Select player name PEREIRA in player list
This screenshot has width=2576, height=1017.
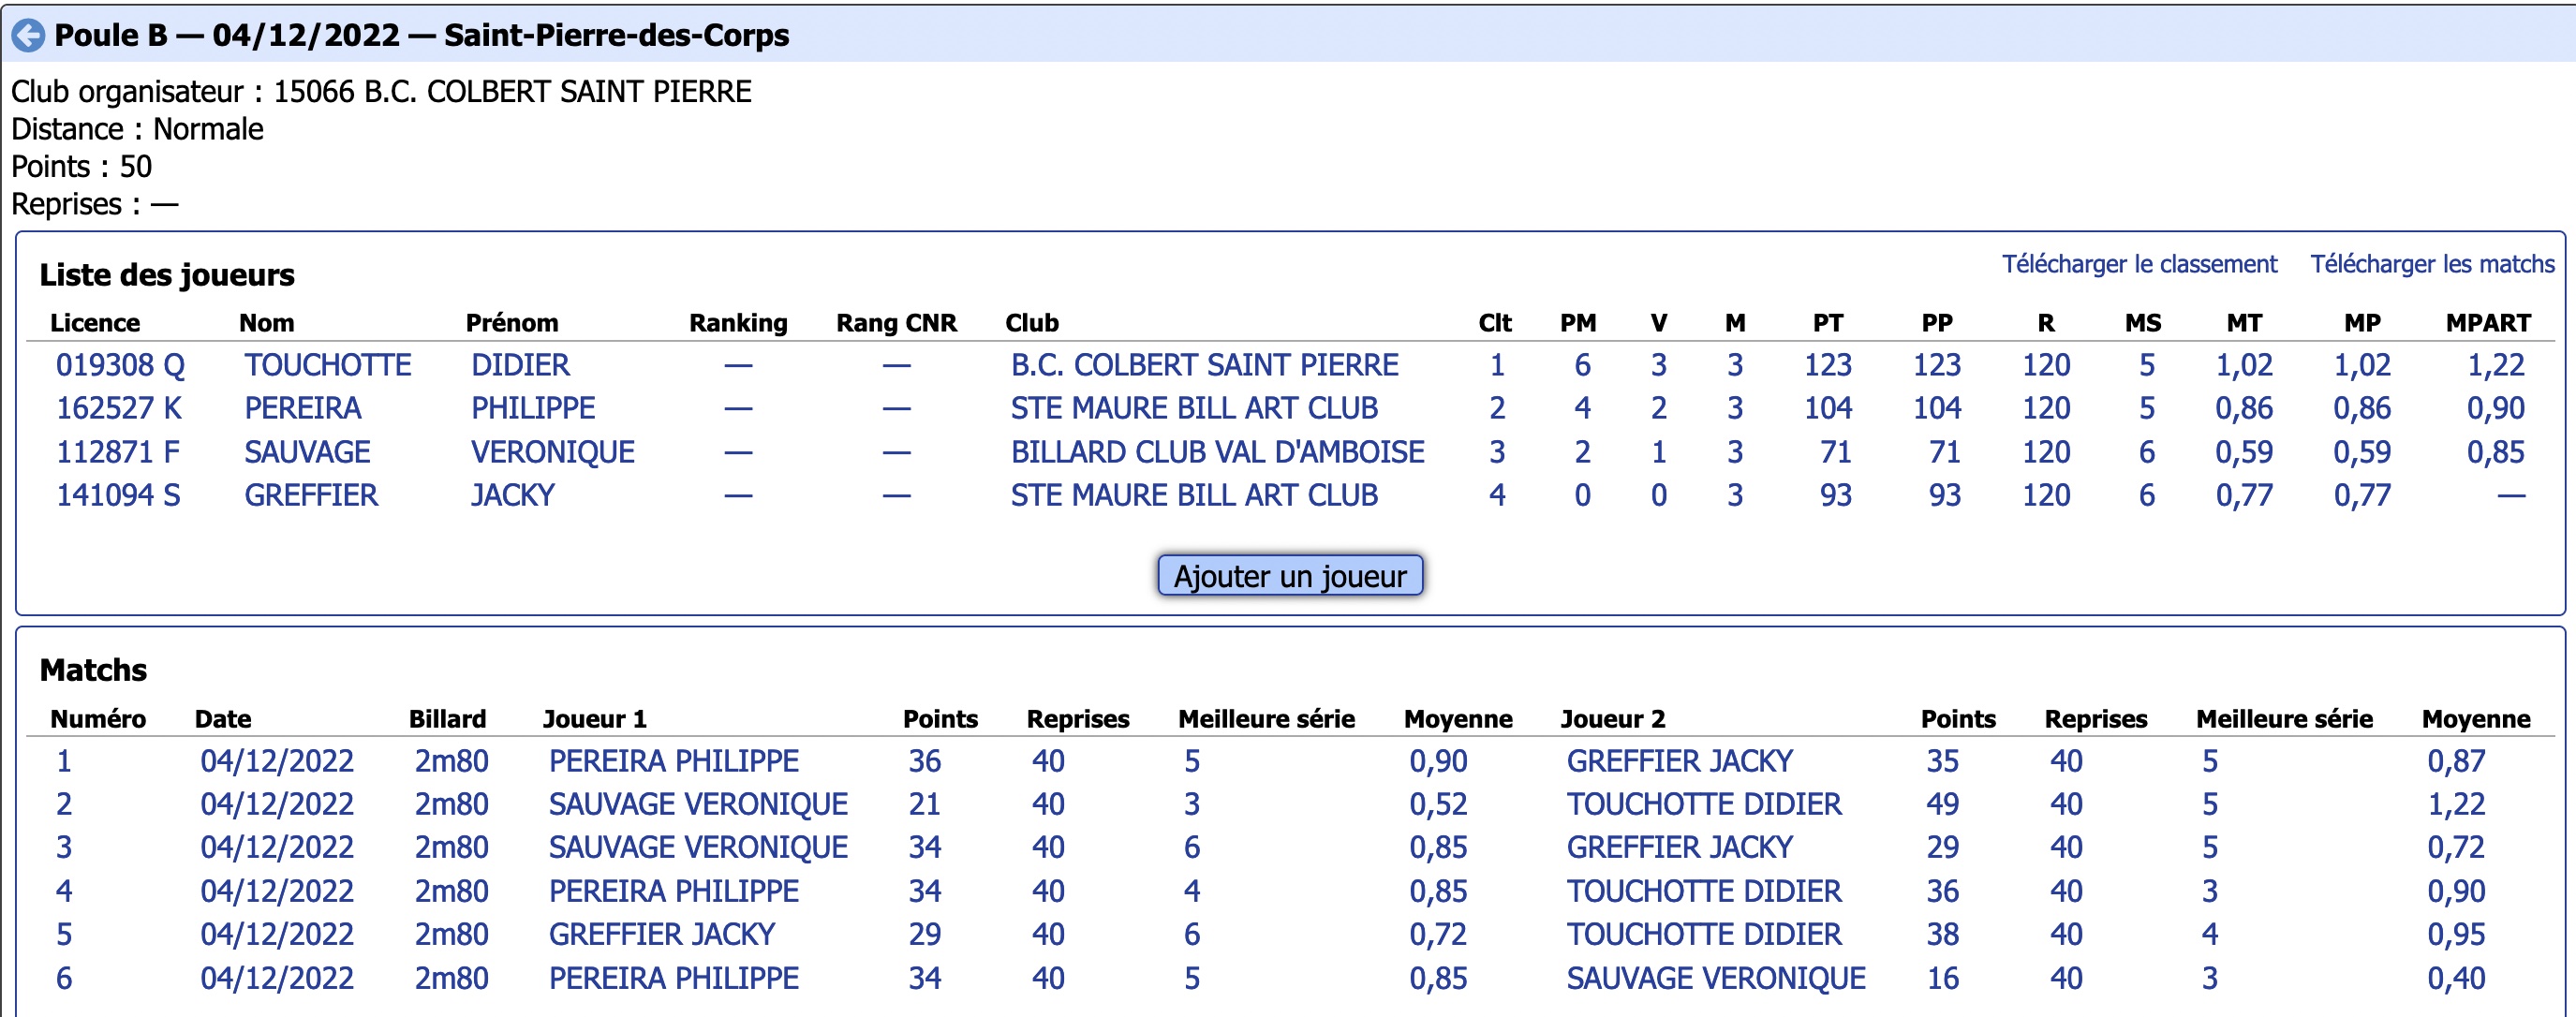pos(303,408)
